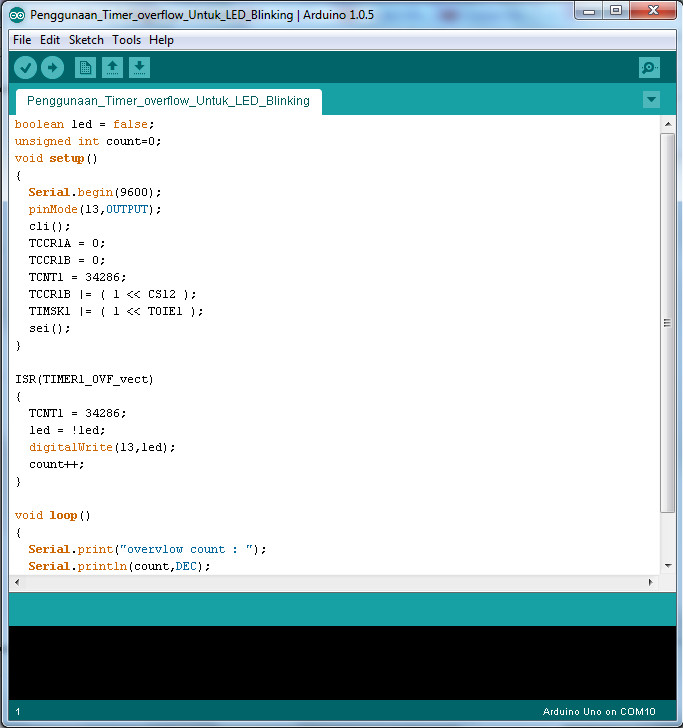Screen dimensions: 683x728
Task: Click the Verify checkmark button
Action: (25, 68)
